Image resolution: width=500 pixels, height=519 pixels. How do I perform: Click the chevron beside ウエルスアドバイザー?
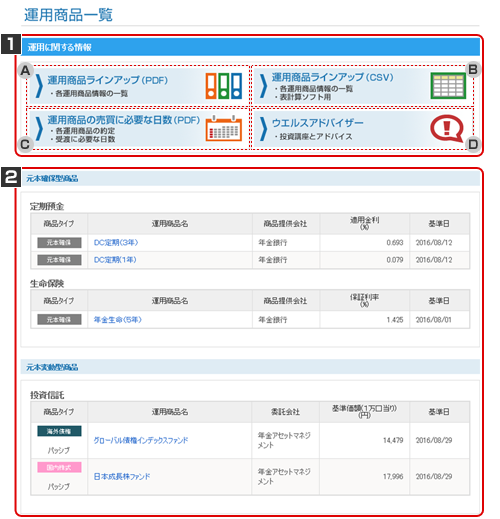[x=264, y=129]
